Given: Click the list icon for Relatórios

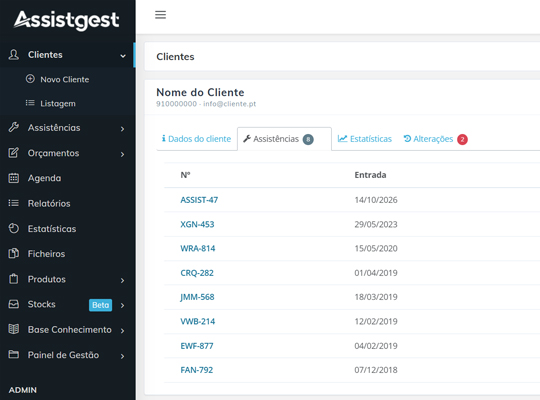Looking at the screenshot, I should (x=14, y=203).
